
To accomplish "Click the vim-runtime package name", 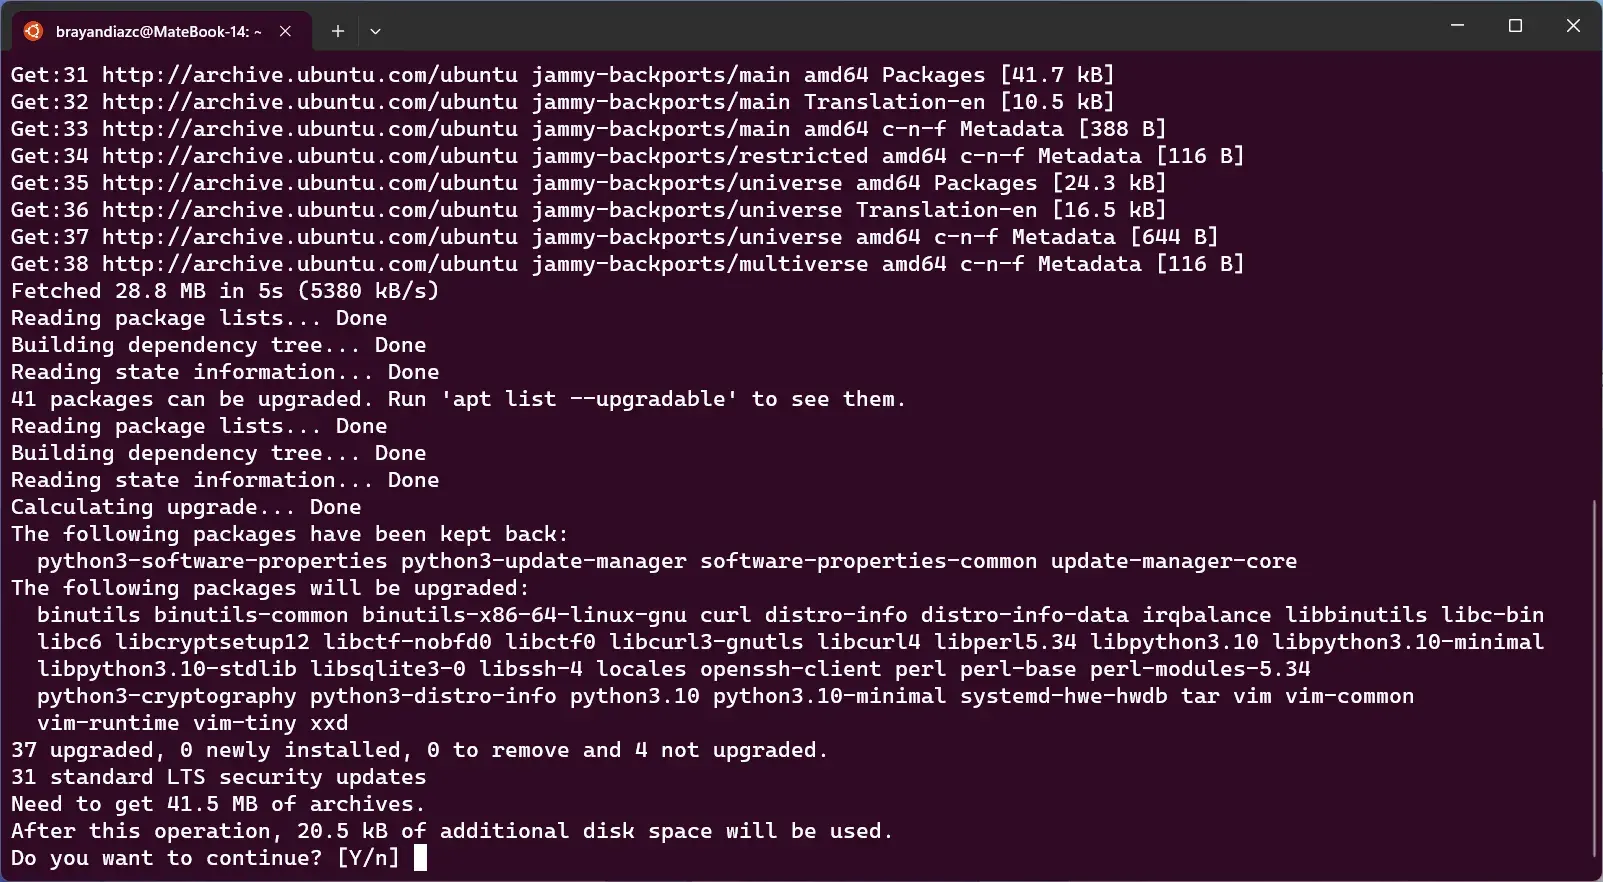I will [x=108, y=723].
